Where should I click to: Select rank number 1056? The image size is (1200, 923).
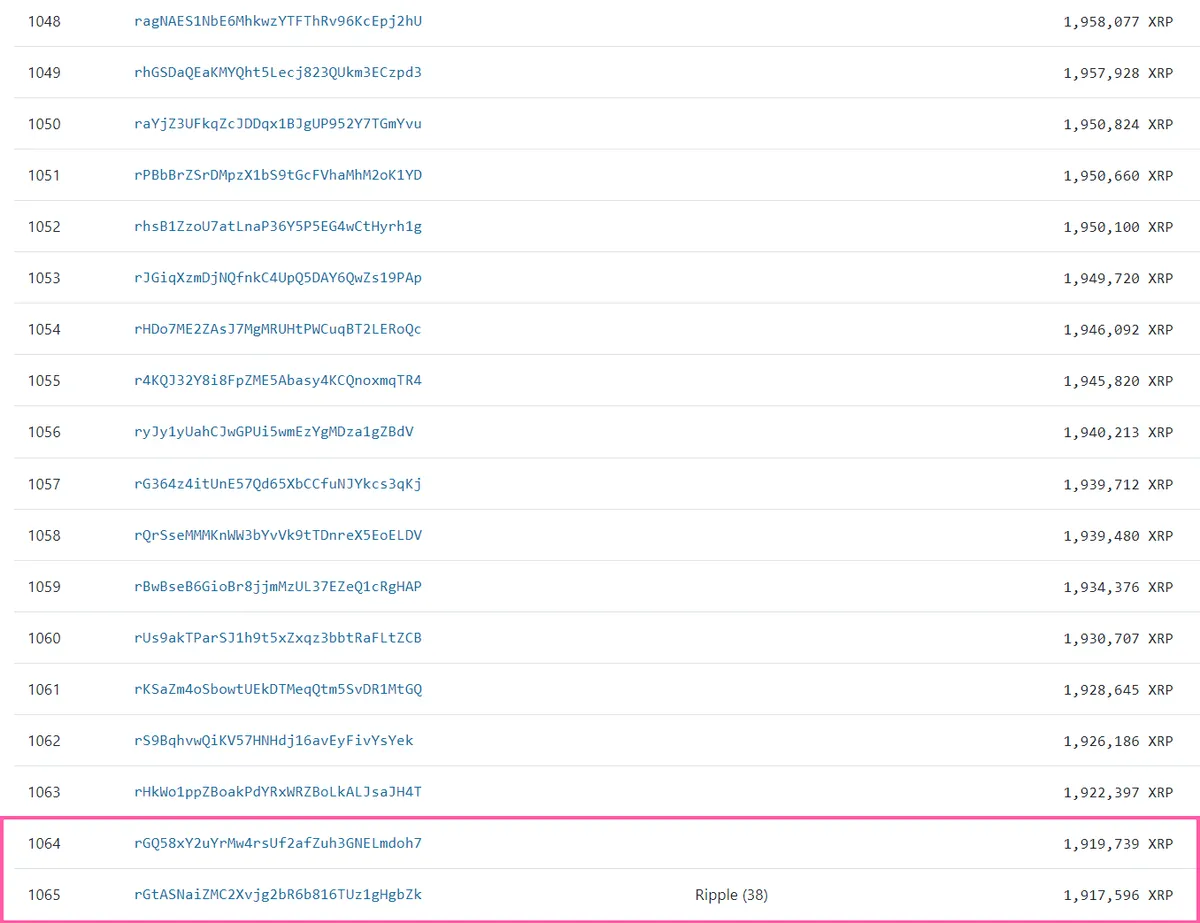click(x=44, y=432)
